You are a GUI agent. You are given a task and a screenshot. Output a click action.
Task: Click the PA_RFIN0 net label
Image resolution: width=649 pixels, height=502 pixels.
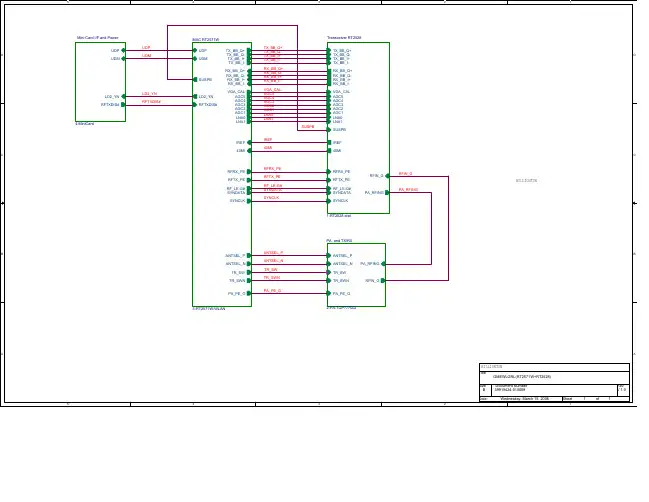(408, 188)
